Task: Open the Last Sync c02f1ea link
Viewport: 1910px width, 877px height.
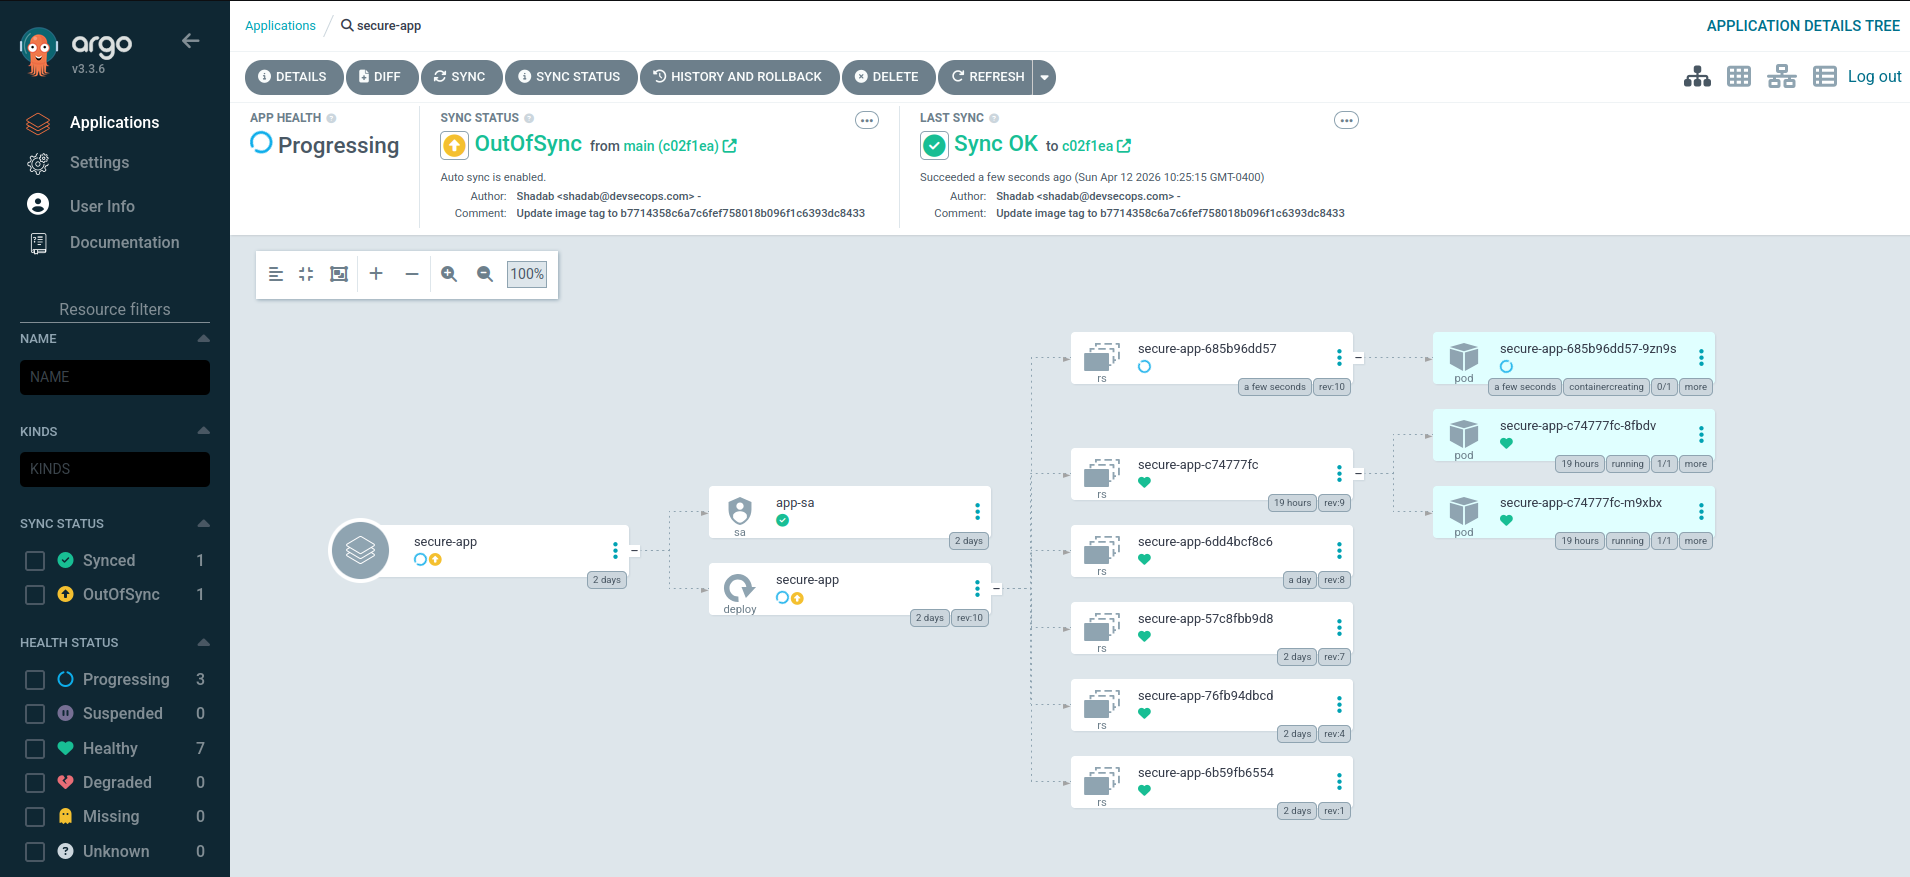Action: click(1087, 146)
